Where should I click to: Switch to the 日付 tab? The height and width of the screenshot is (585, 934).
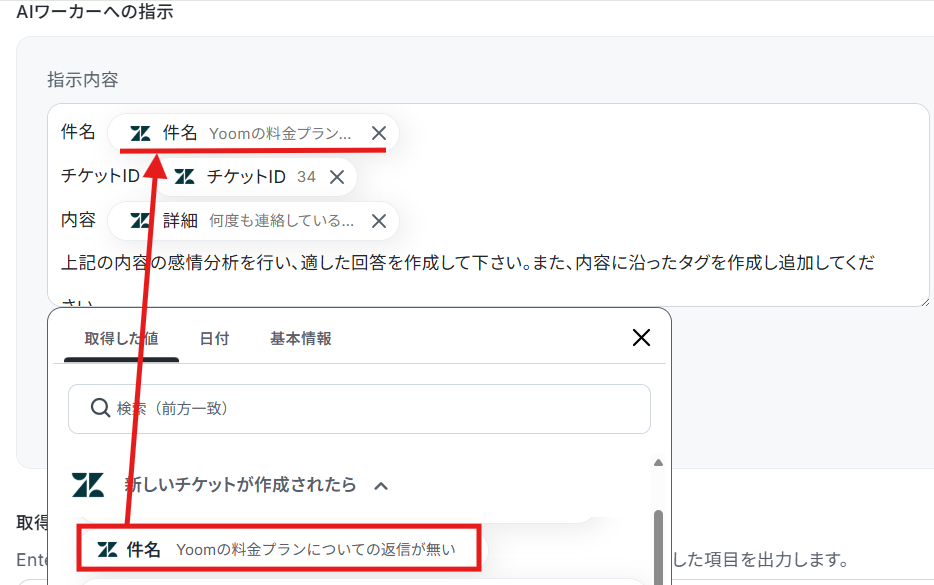214,338
